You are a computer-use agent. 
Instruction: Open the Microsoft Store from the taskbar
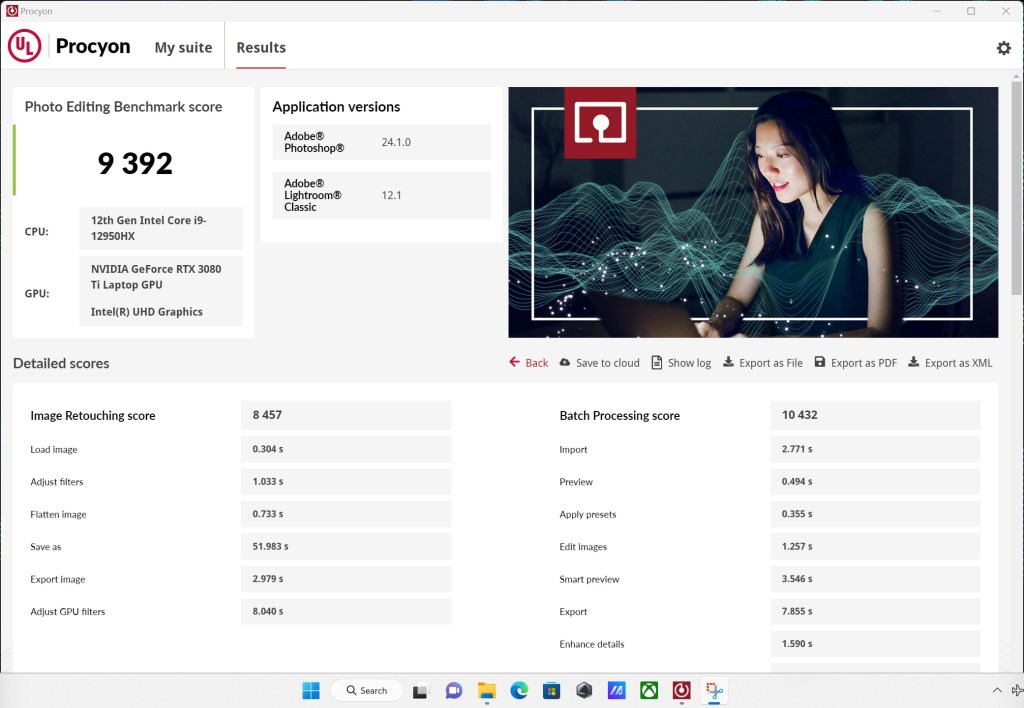point(551,690)
